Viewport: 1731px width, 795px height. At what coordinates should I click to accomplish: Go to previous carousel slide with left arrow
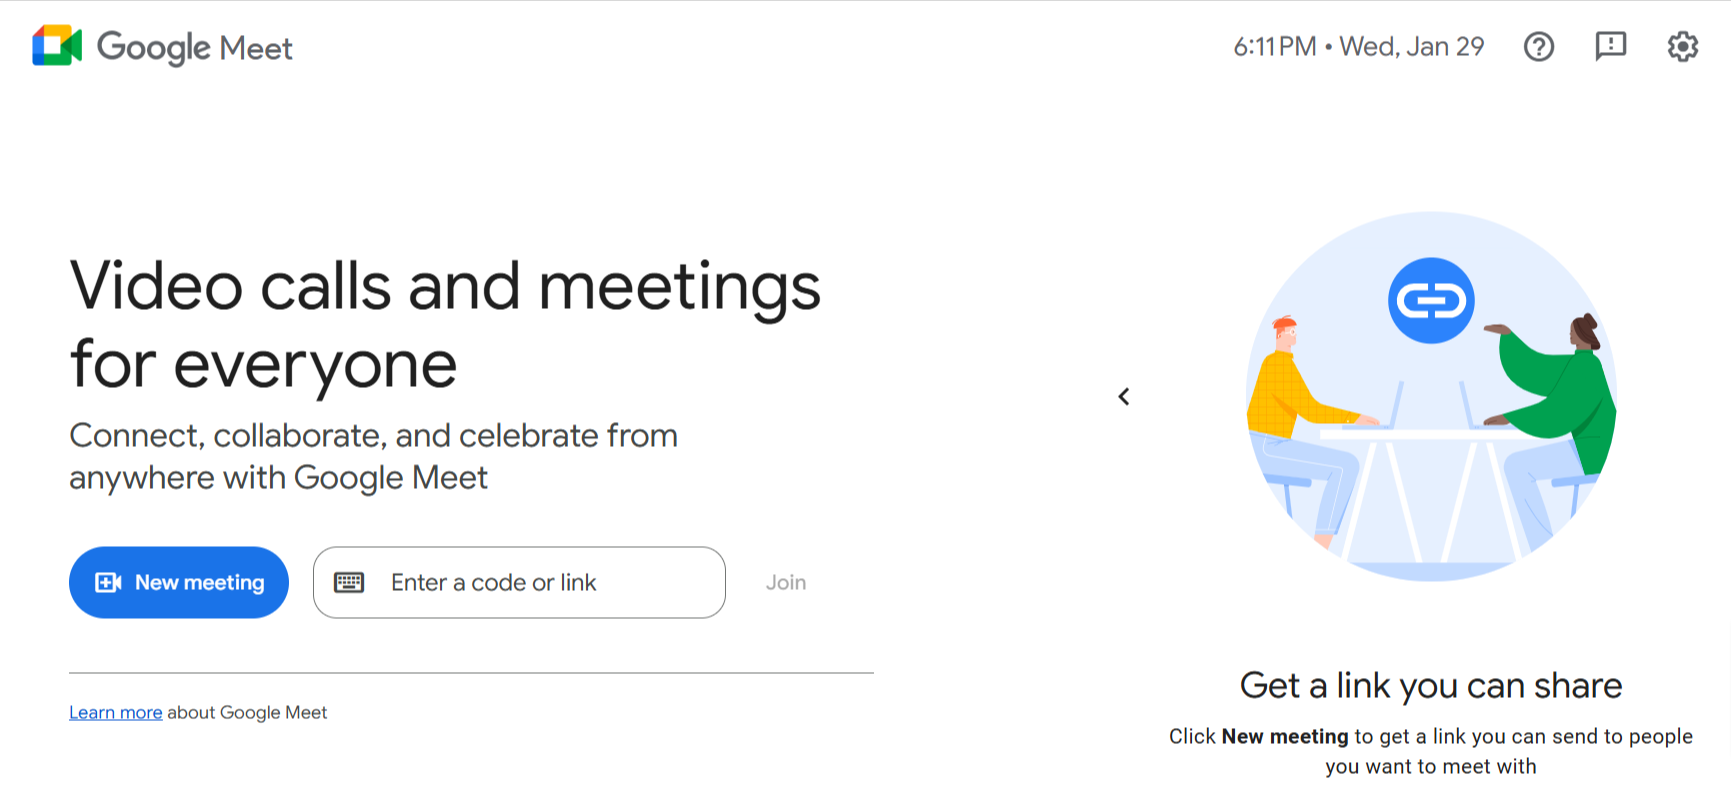coord(1124,396)
